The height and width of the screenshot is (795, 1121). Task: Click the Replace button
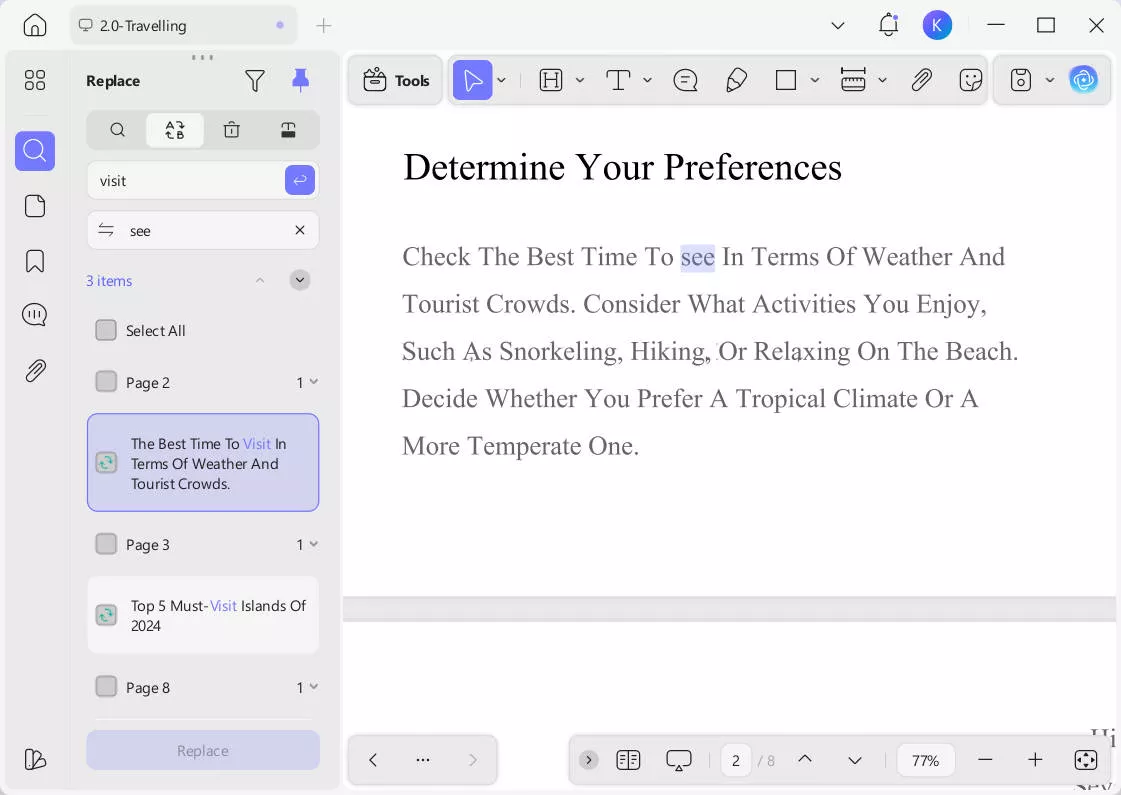pyautogui.click(x=203, y=750)
